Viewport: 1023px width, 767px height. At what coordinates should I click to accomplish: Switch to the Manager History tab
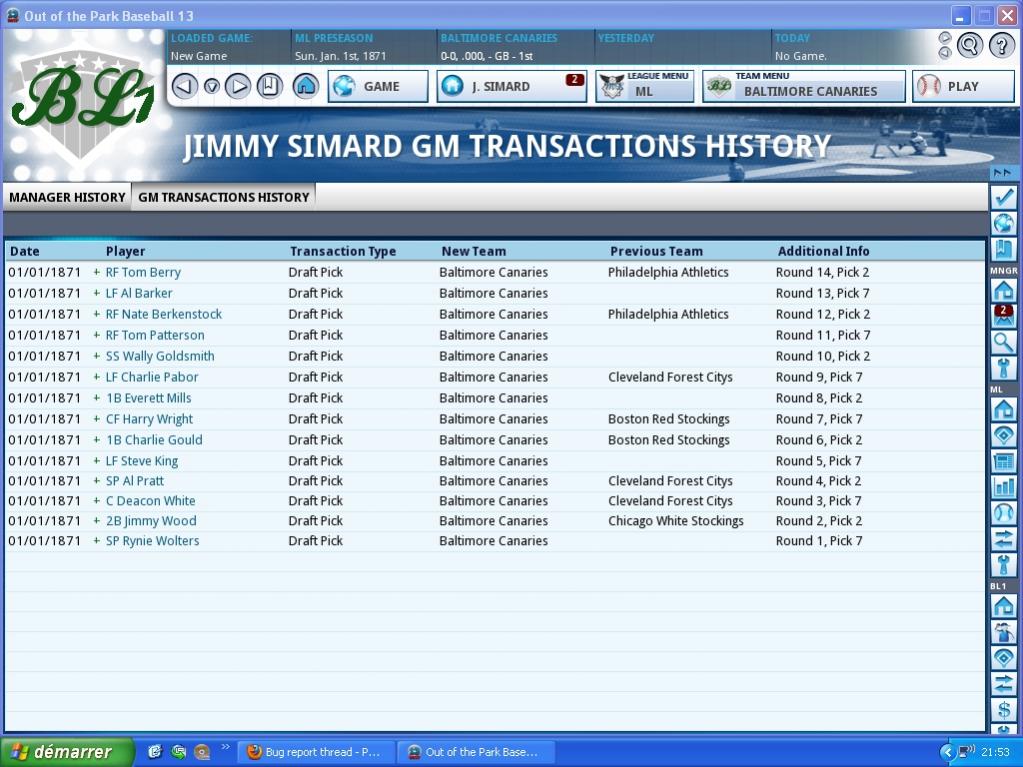67,197
